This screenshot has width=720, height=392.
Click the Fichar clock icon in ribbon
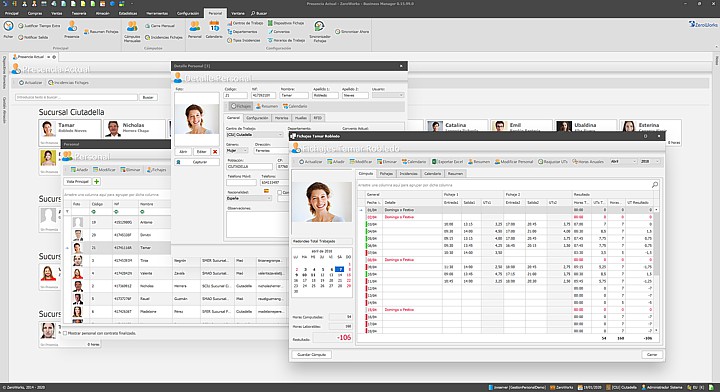[x=8, y=27]
